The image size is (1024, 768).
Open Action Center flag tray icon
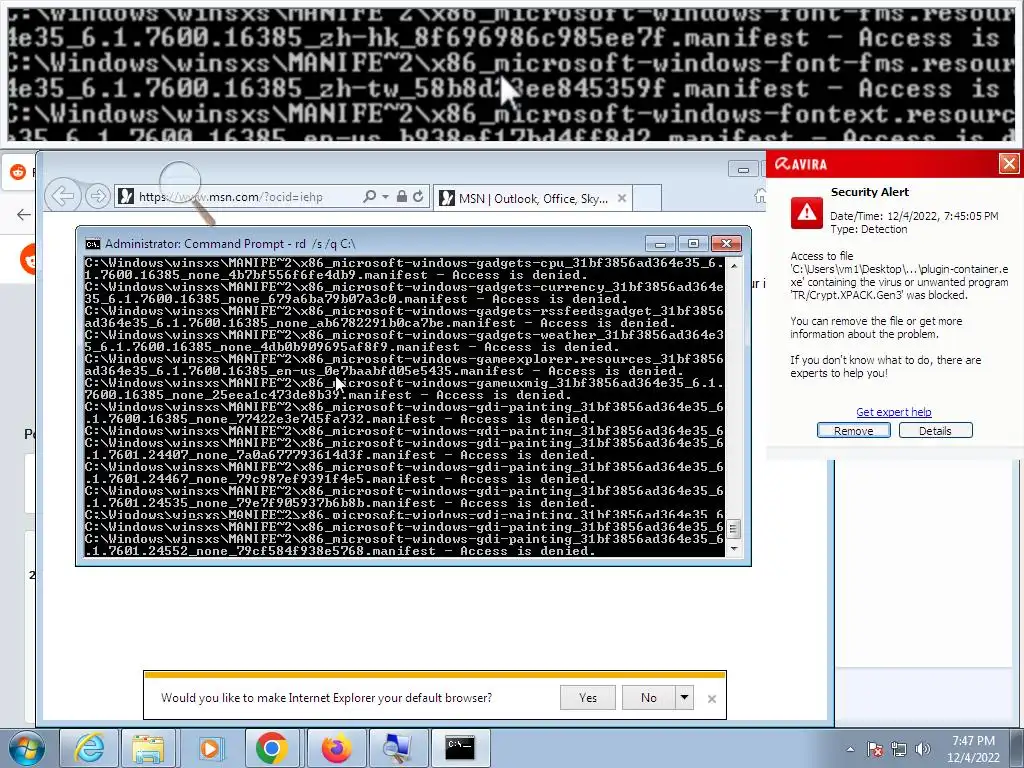tap(875, 749)
